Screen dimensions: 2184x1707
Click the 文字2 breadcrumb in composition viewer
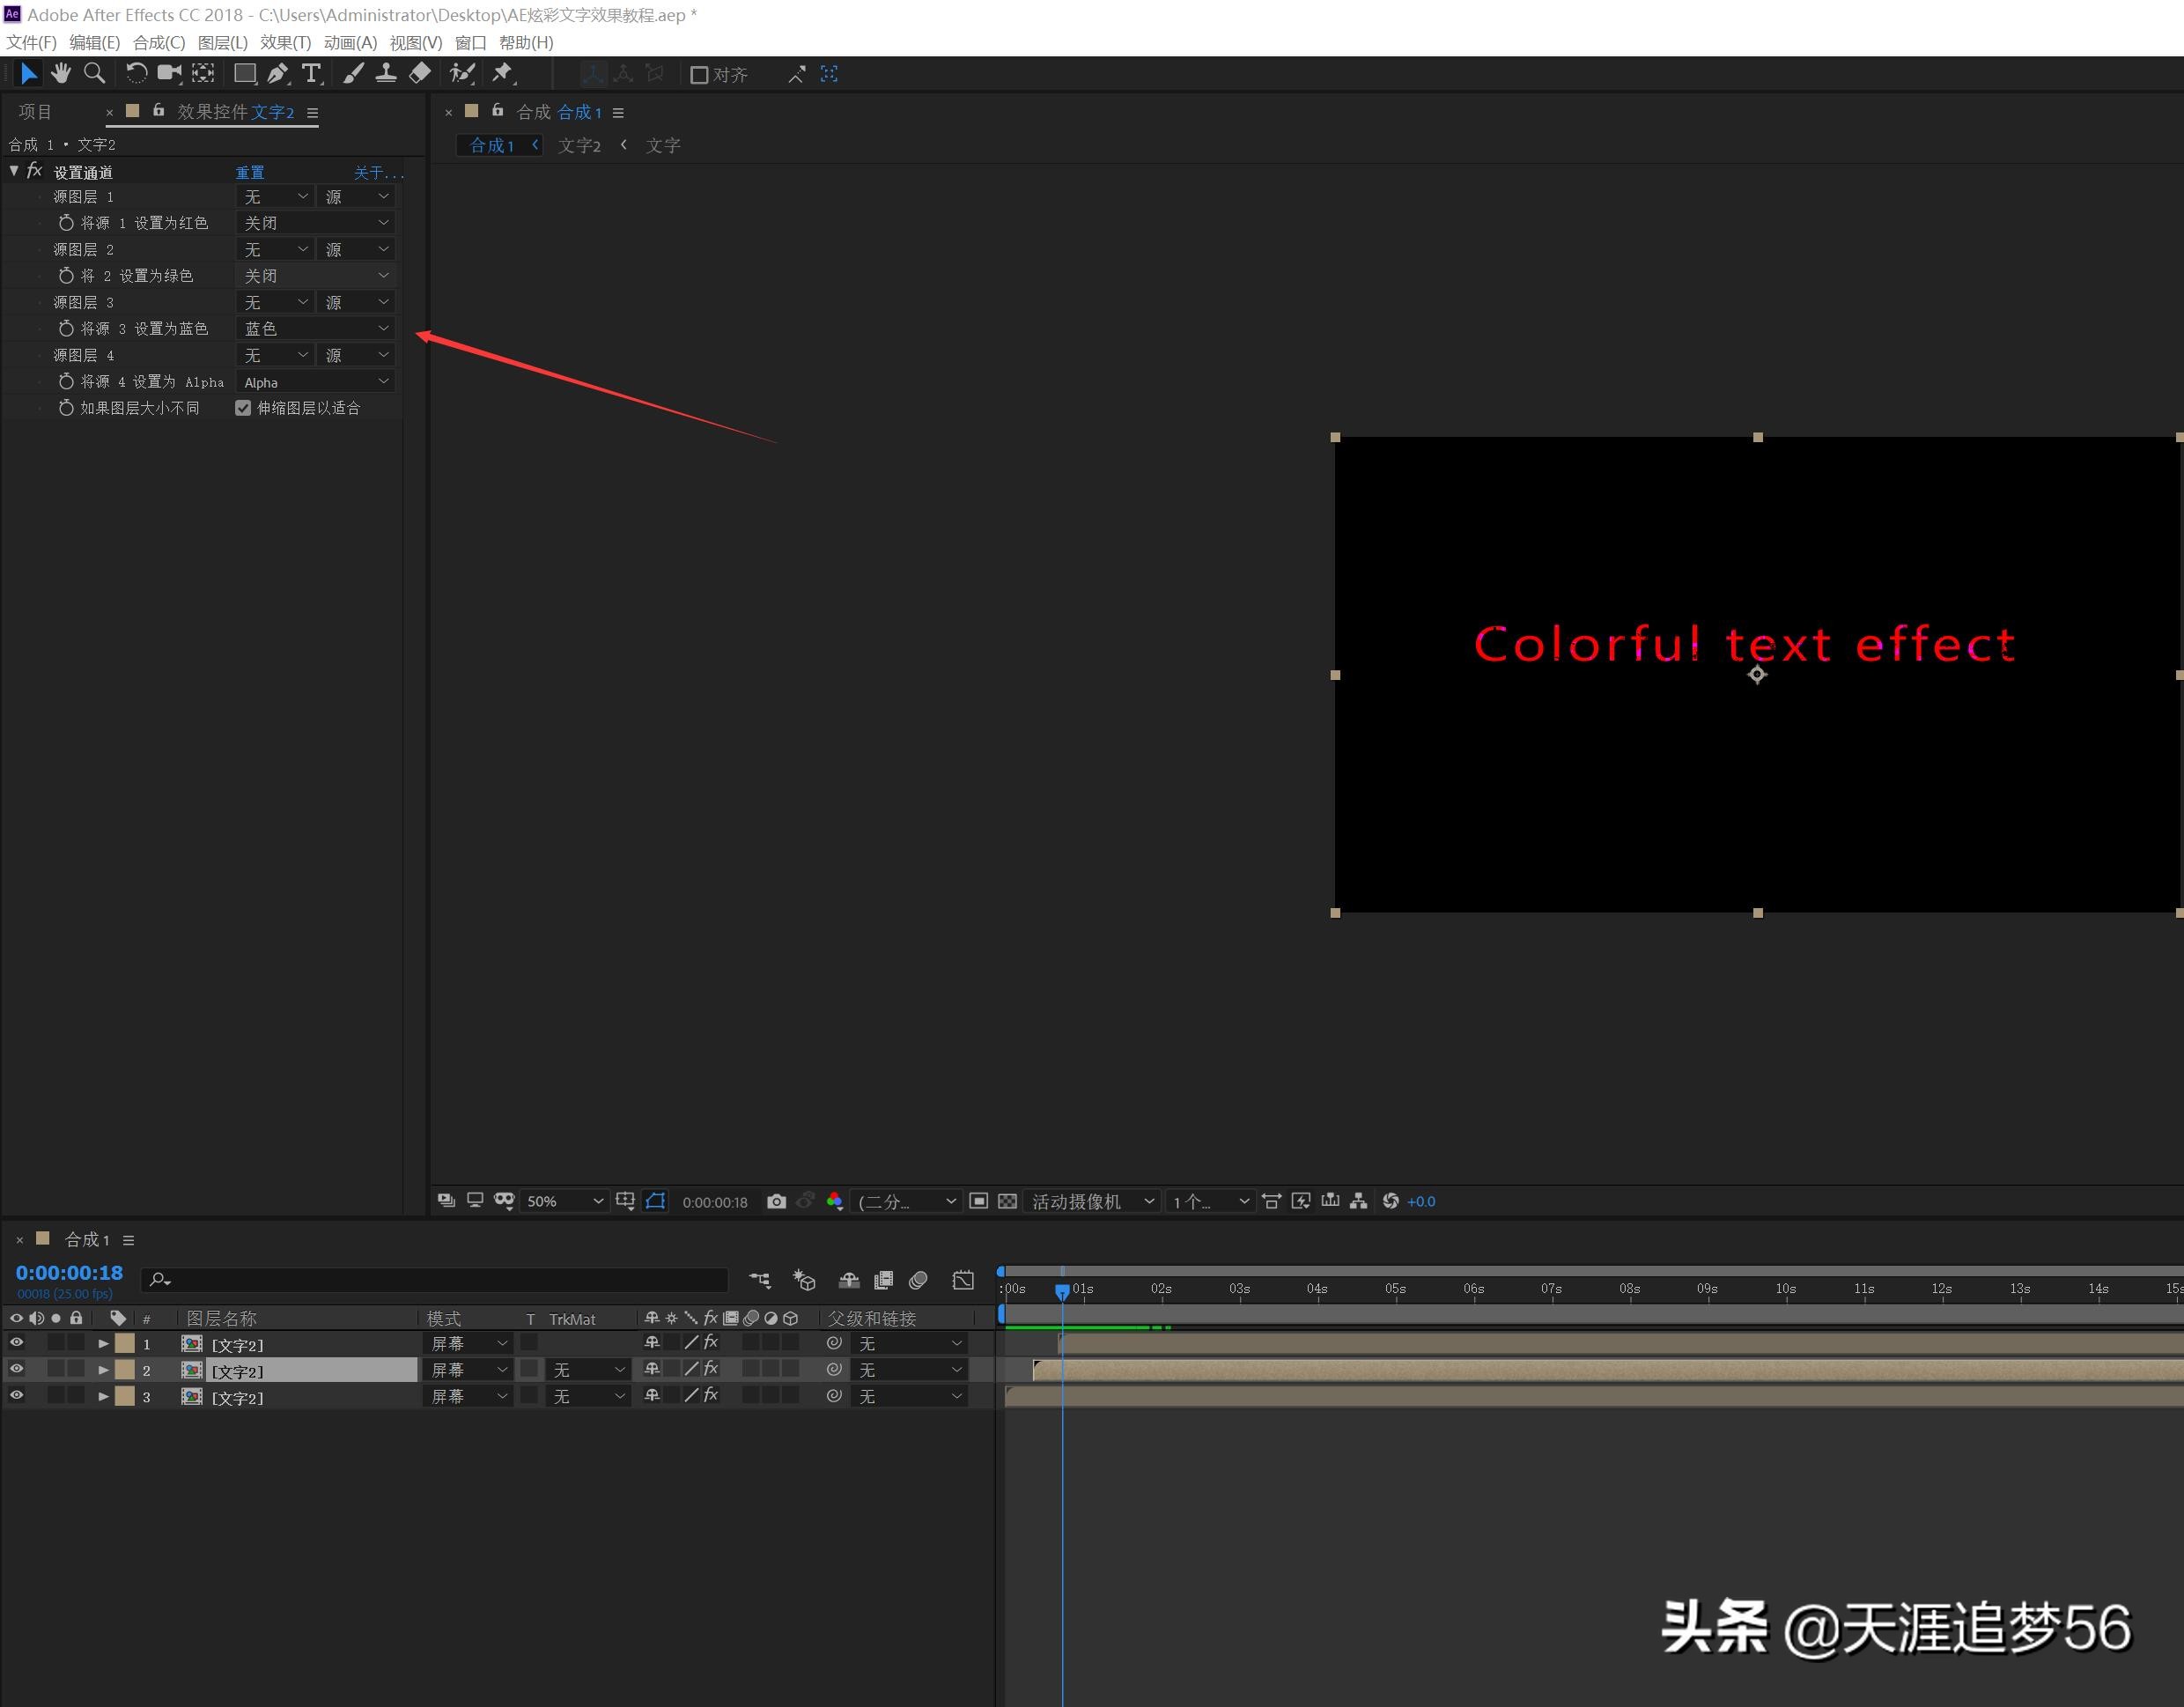pyautogui.click(x=579, y=146)
